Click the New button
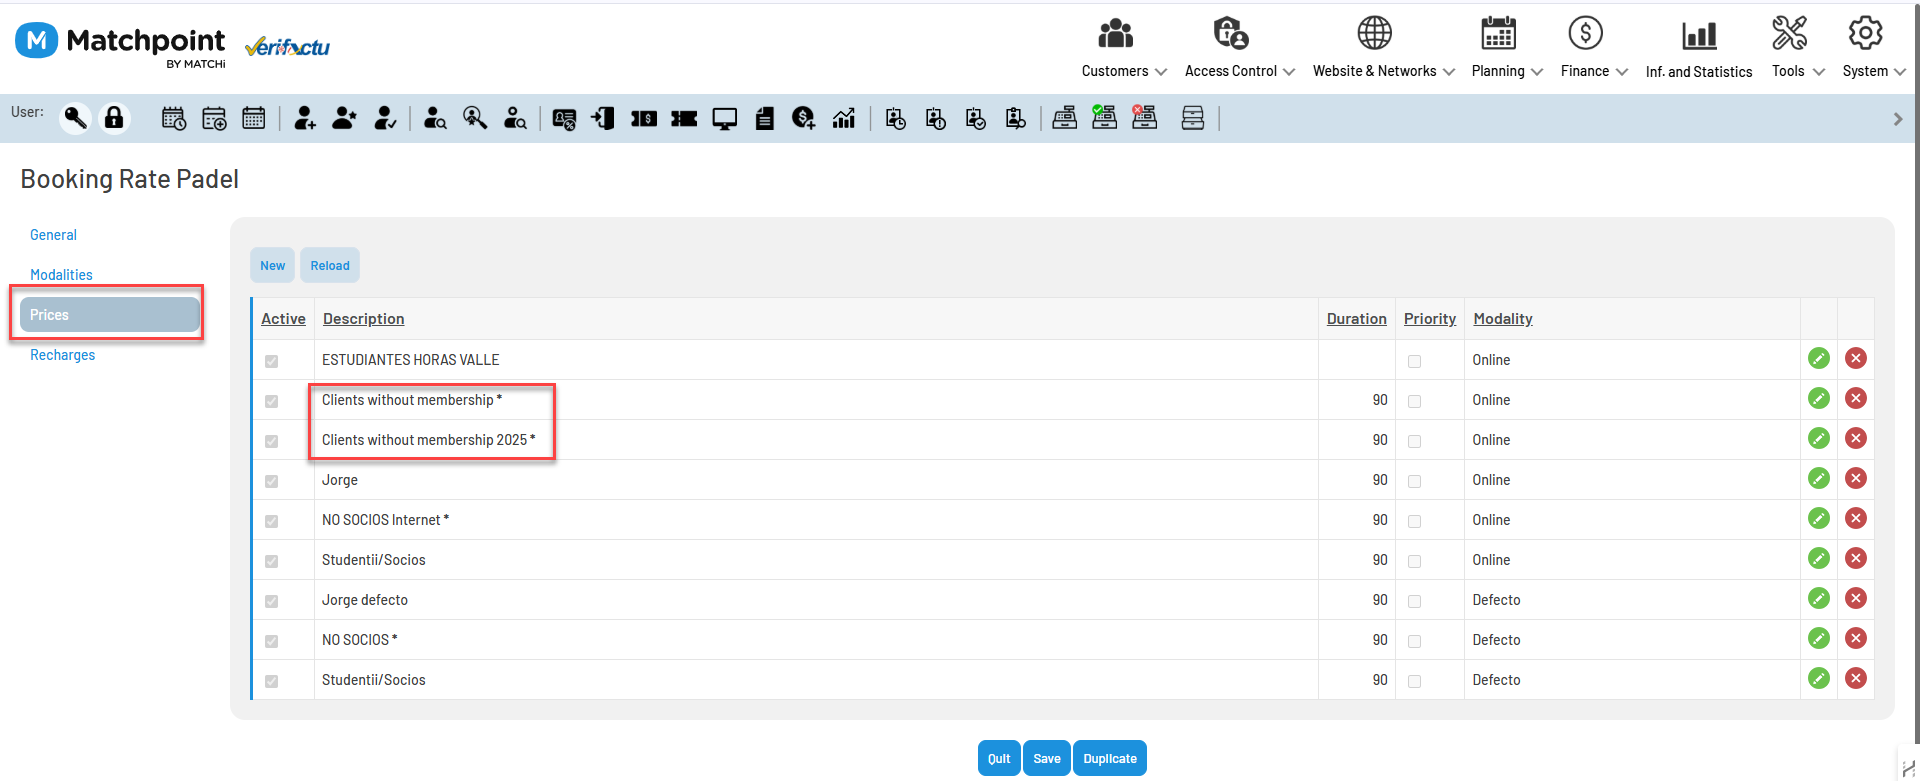This screenshot has height=781, width=1920. [272, 266]
